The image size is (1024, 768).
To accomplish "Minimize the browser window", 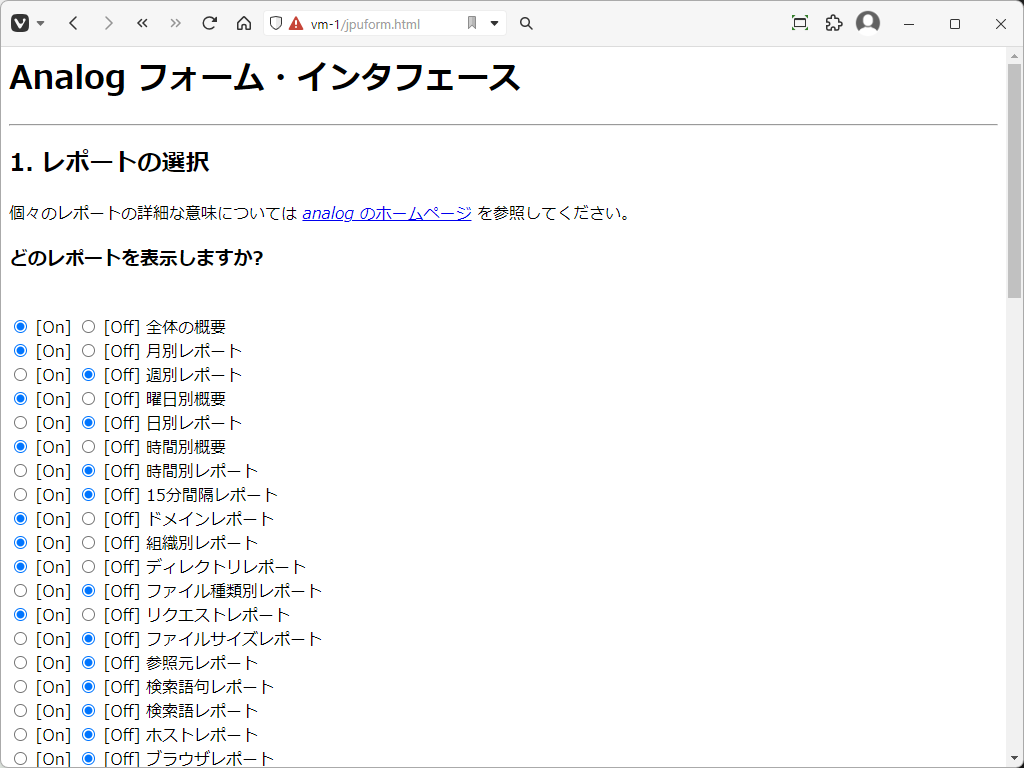I will [x=908, y=24].
